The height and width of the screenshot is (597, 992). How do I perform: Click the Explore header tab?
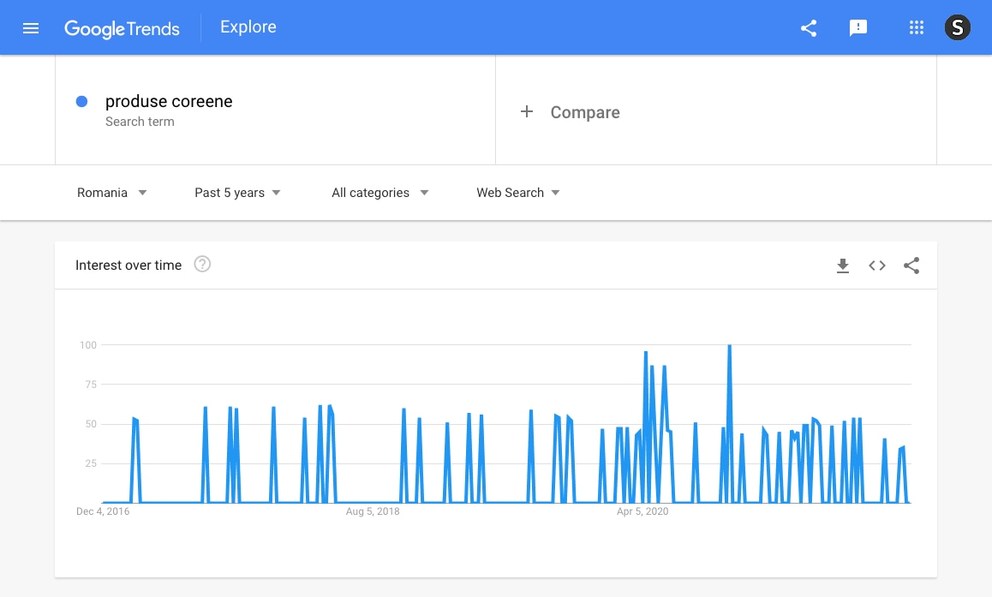point(248,27)
